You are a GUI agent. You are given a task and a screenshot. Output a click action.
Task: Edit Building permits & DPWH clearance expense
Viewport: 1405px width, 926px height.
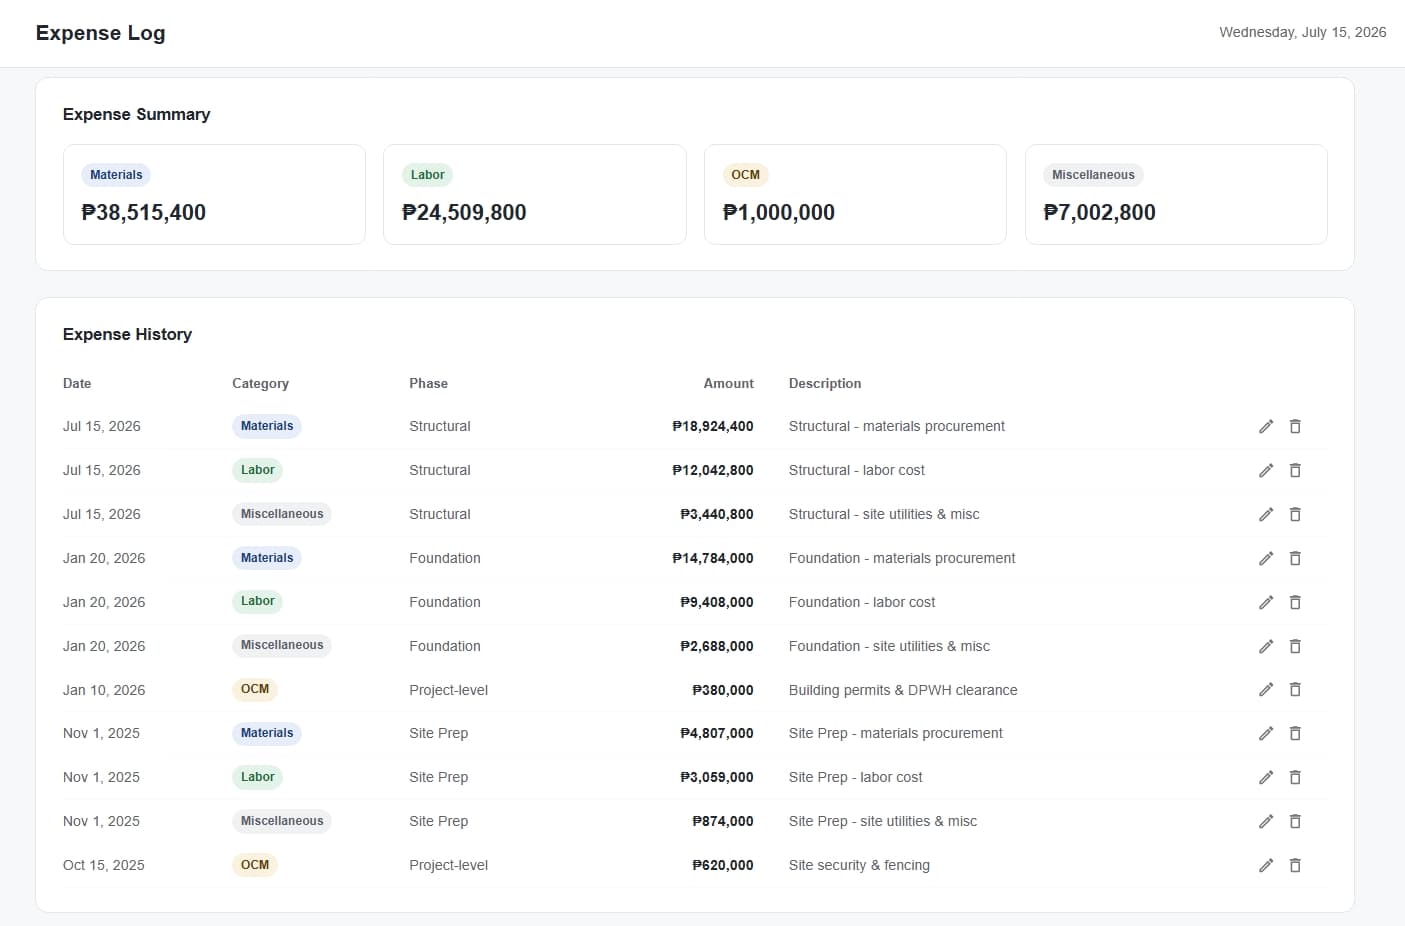[x=1266, y=689]
